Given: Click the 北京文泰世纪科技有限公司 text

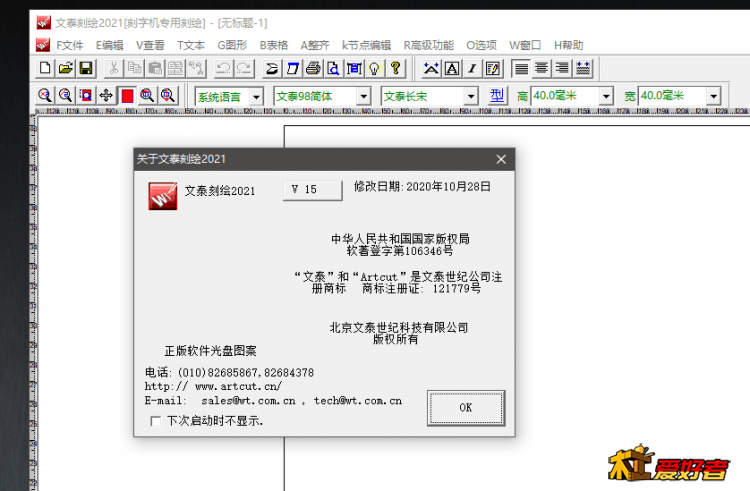Looking at the screenshot, I should 399,327.
